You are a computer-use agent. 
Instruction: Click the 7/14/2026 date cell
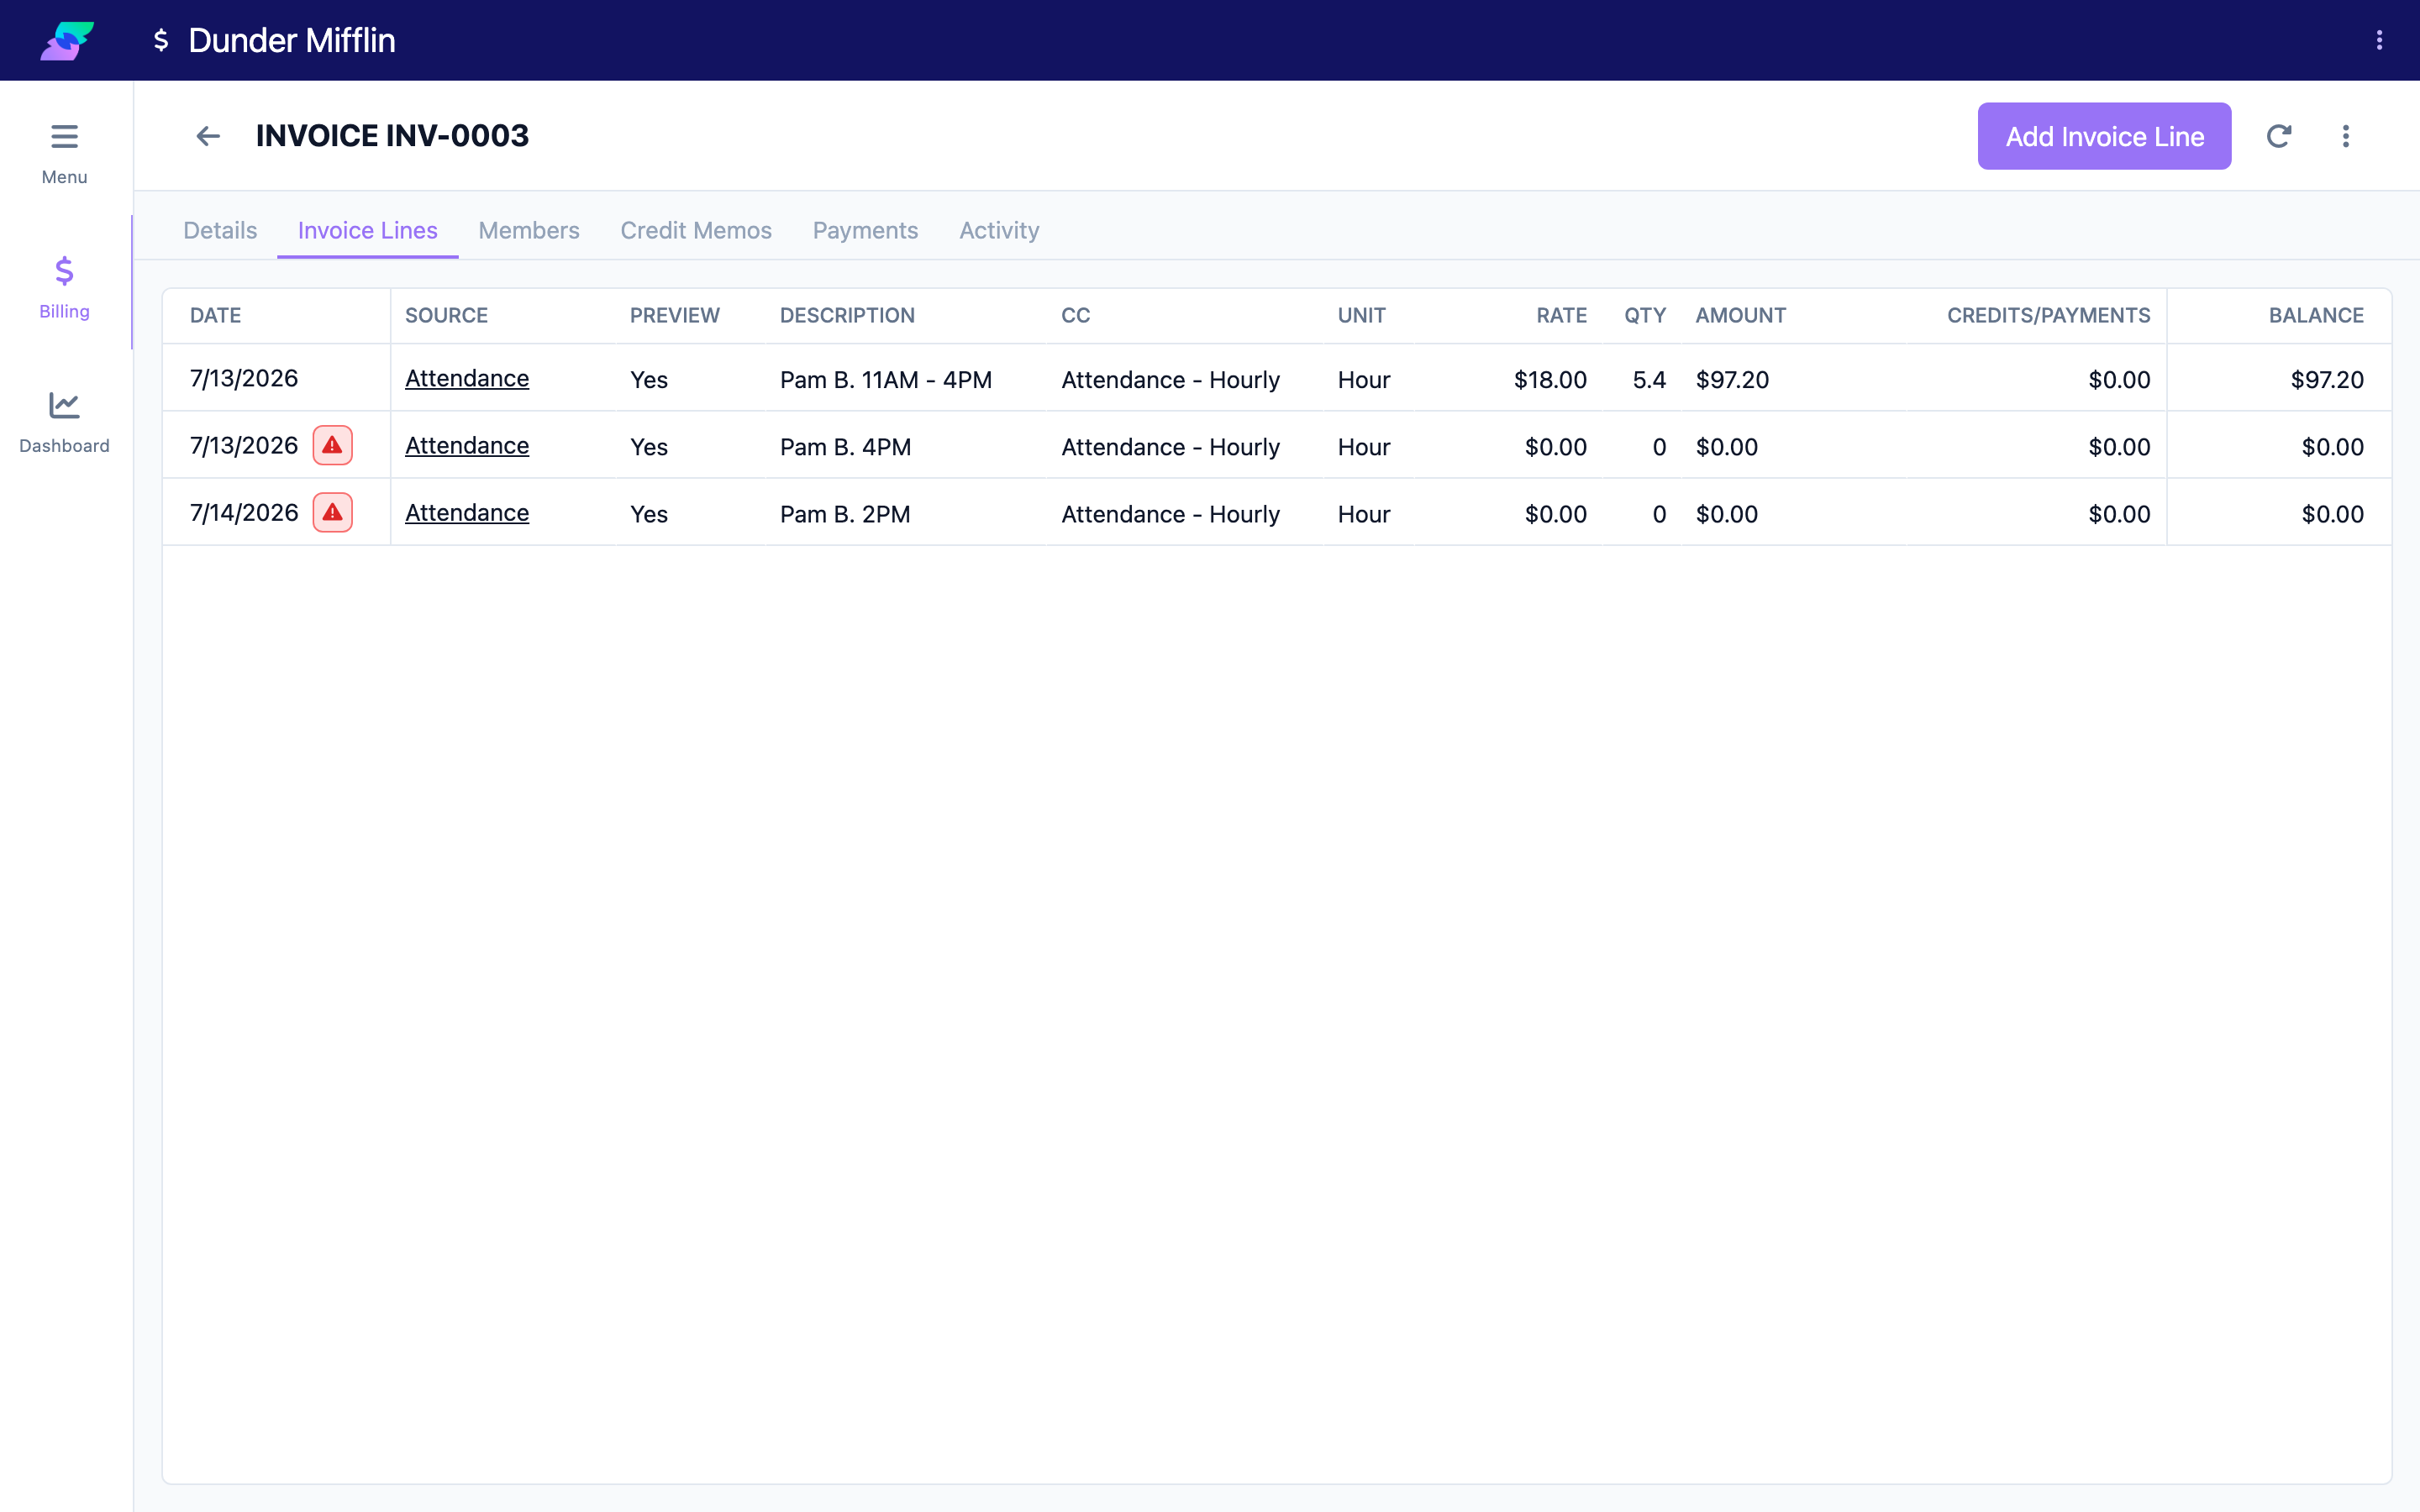pos(244,513)
